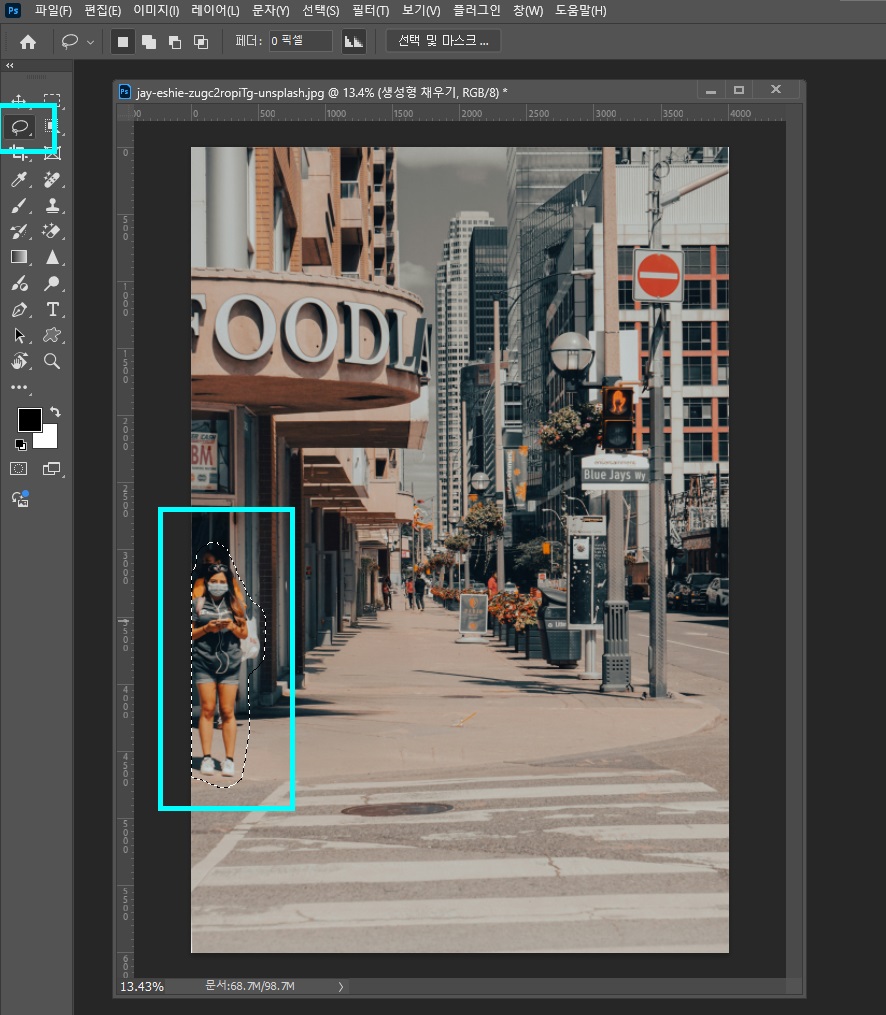Image resolution: width=886 pixels, height=1015 pixels.
Task: Click the jay-eshie-zugc2ropiTg-unsplash.jpg title tab
Action: click(x=322, y=93)
